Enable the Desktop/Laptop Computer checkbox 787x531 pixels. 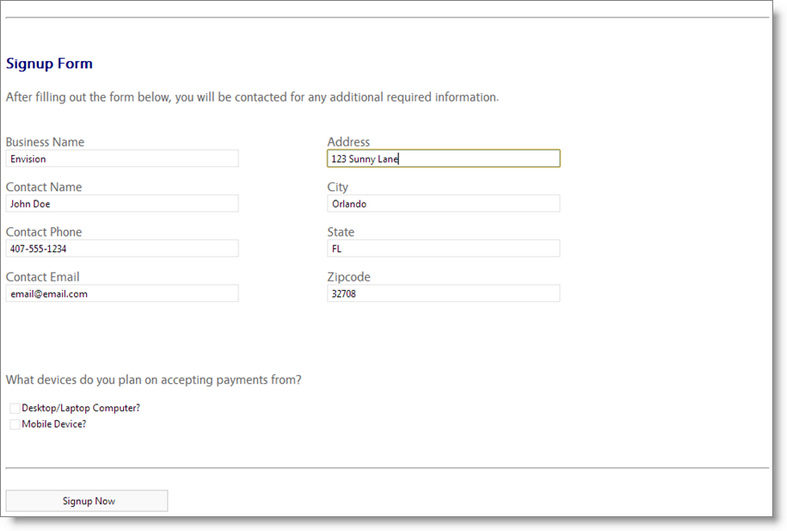click(x=15, y=408)
